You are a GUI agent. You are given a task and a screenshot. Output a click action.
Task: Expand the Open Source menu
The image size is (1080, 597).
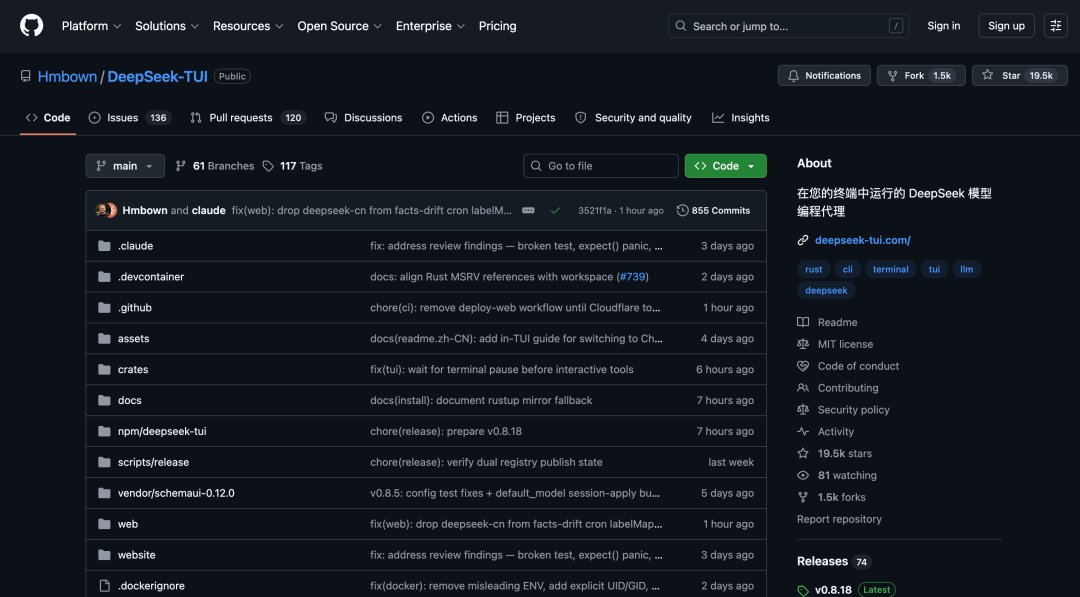click(x=340, y=26)
